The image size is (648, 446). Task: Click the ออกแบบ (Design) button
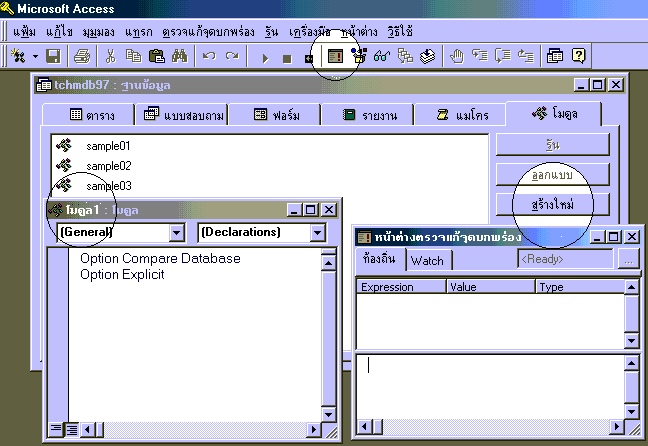552,175
